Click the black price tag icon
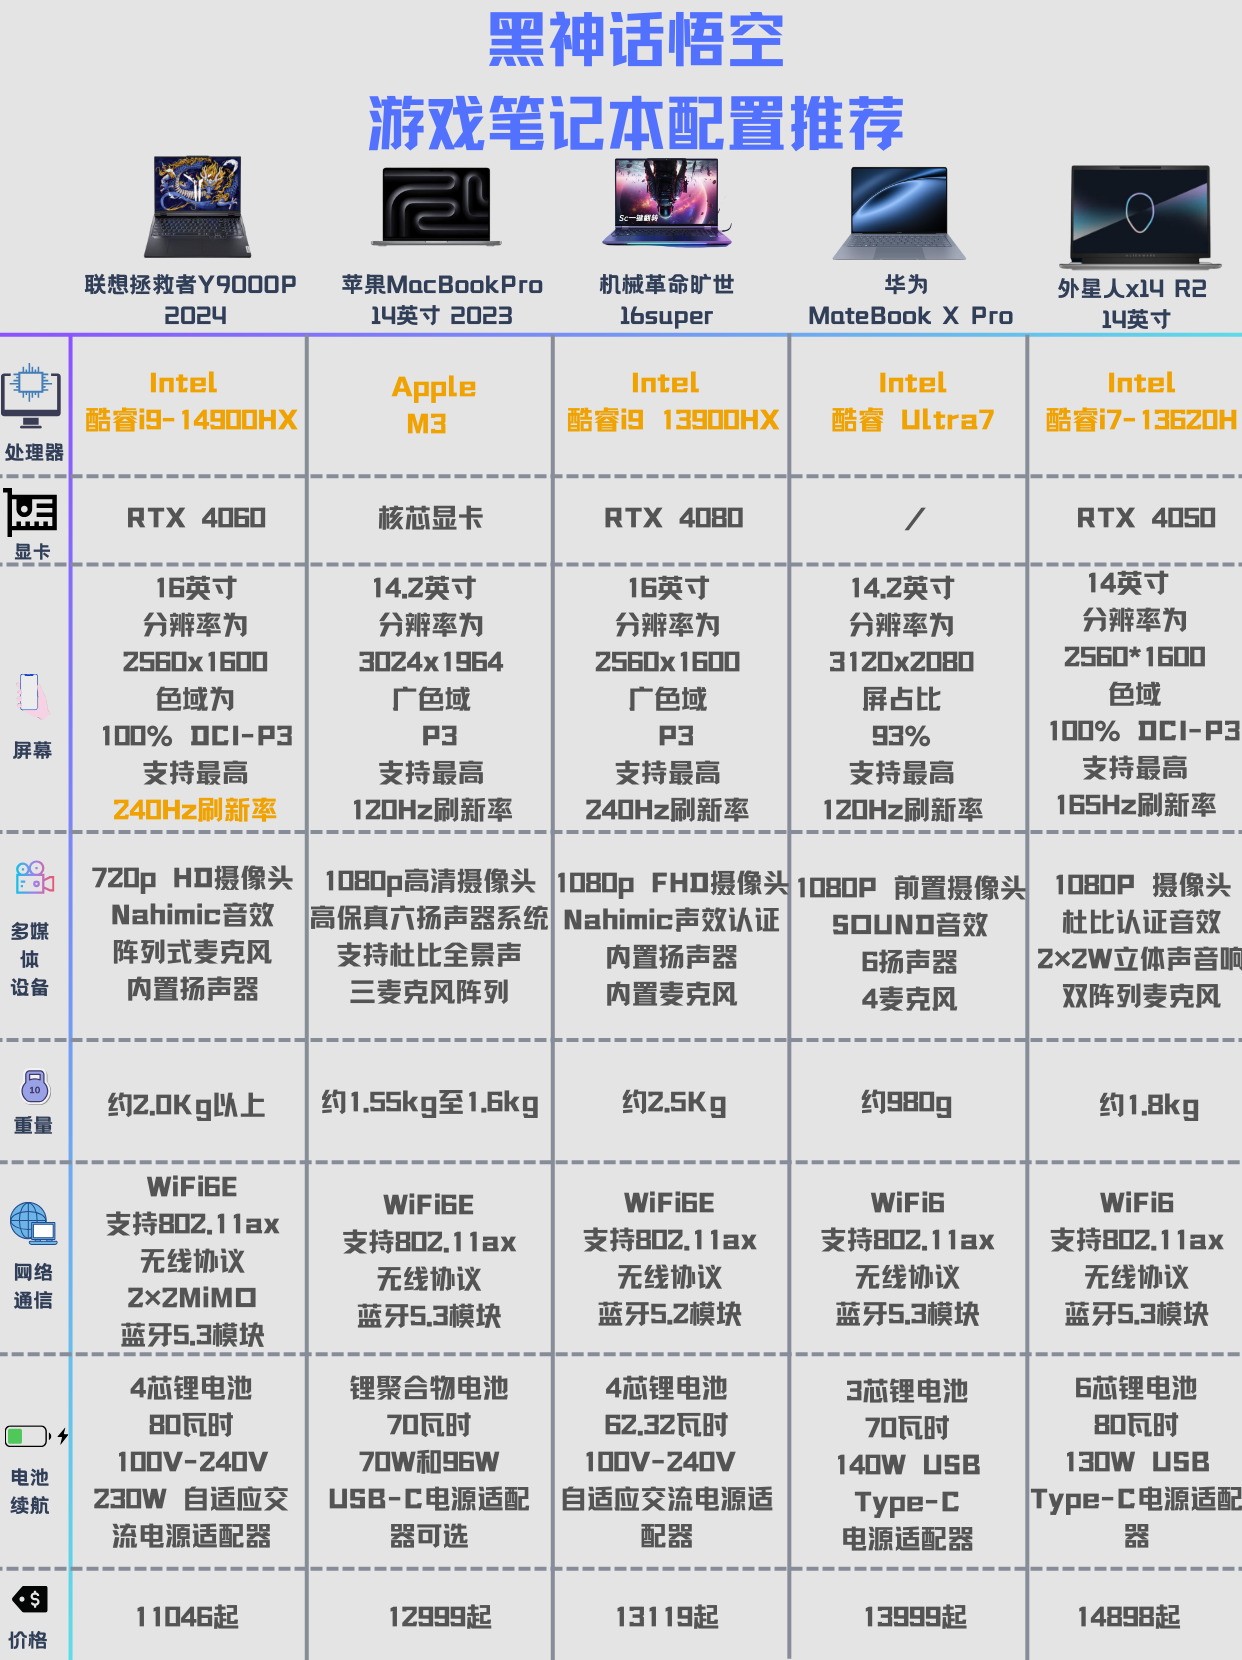Image resolution: width=1242 pixels, height=1660 pixels. click(x=30, y=1599)
